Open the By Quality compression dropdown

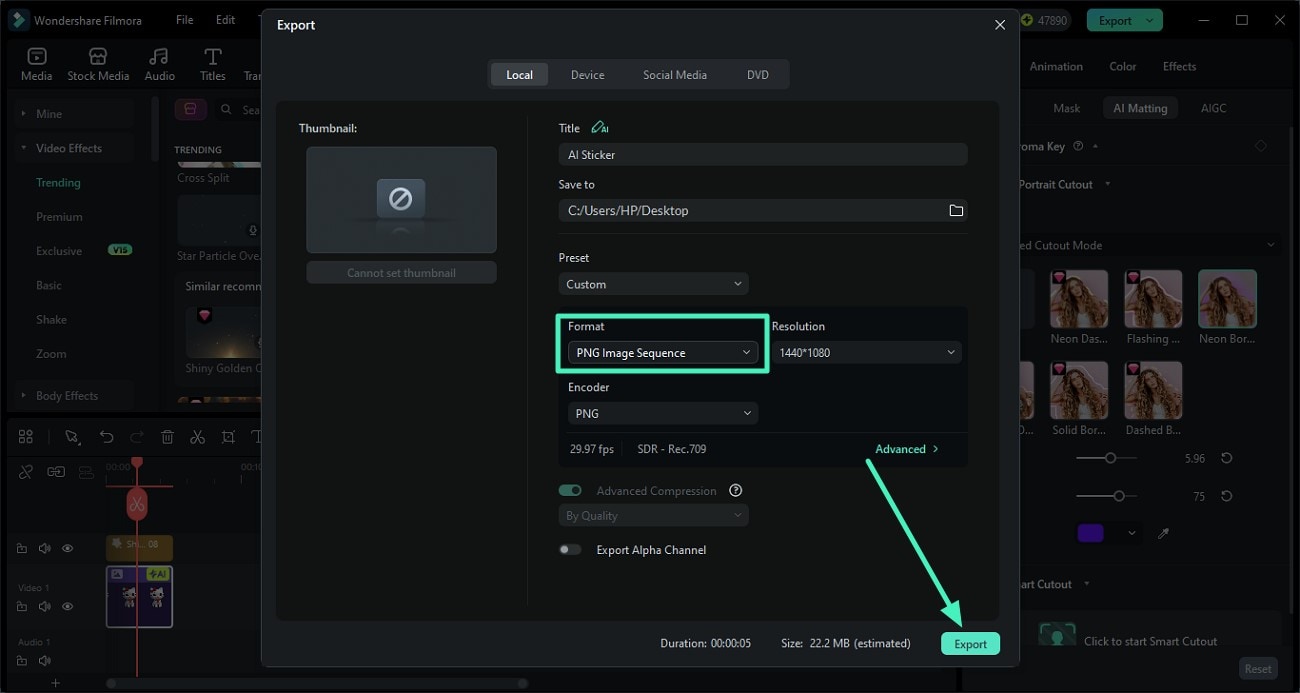653,516
